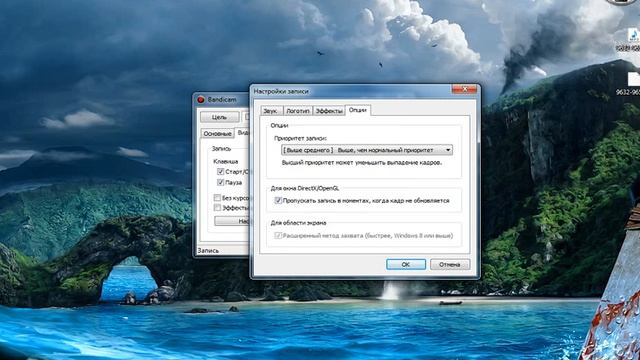Click the top desktop music file icon
The width and height of the screenshot is (640, 360).
coord(633,35)
